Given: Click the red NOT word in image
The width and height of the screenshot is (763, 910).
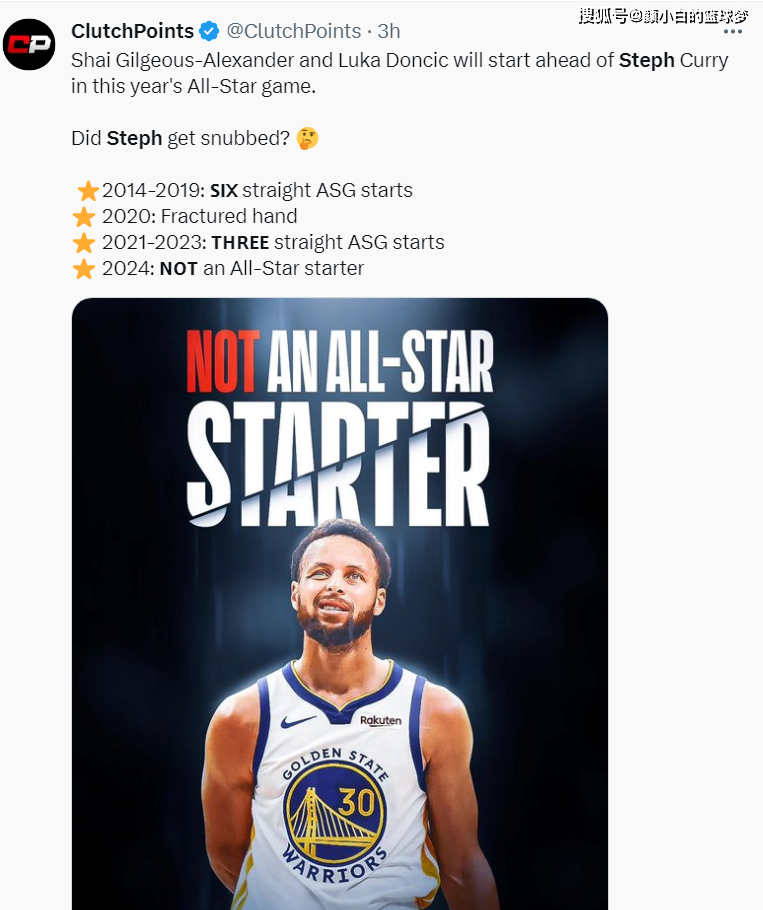Looking at the screenshot, I should pyautogui.click(x=223, y=361).
